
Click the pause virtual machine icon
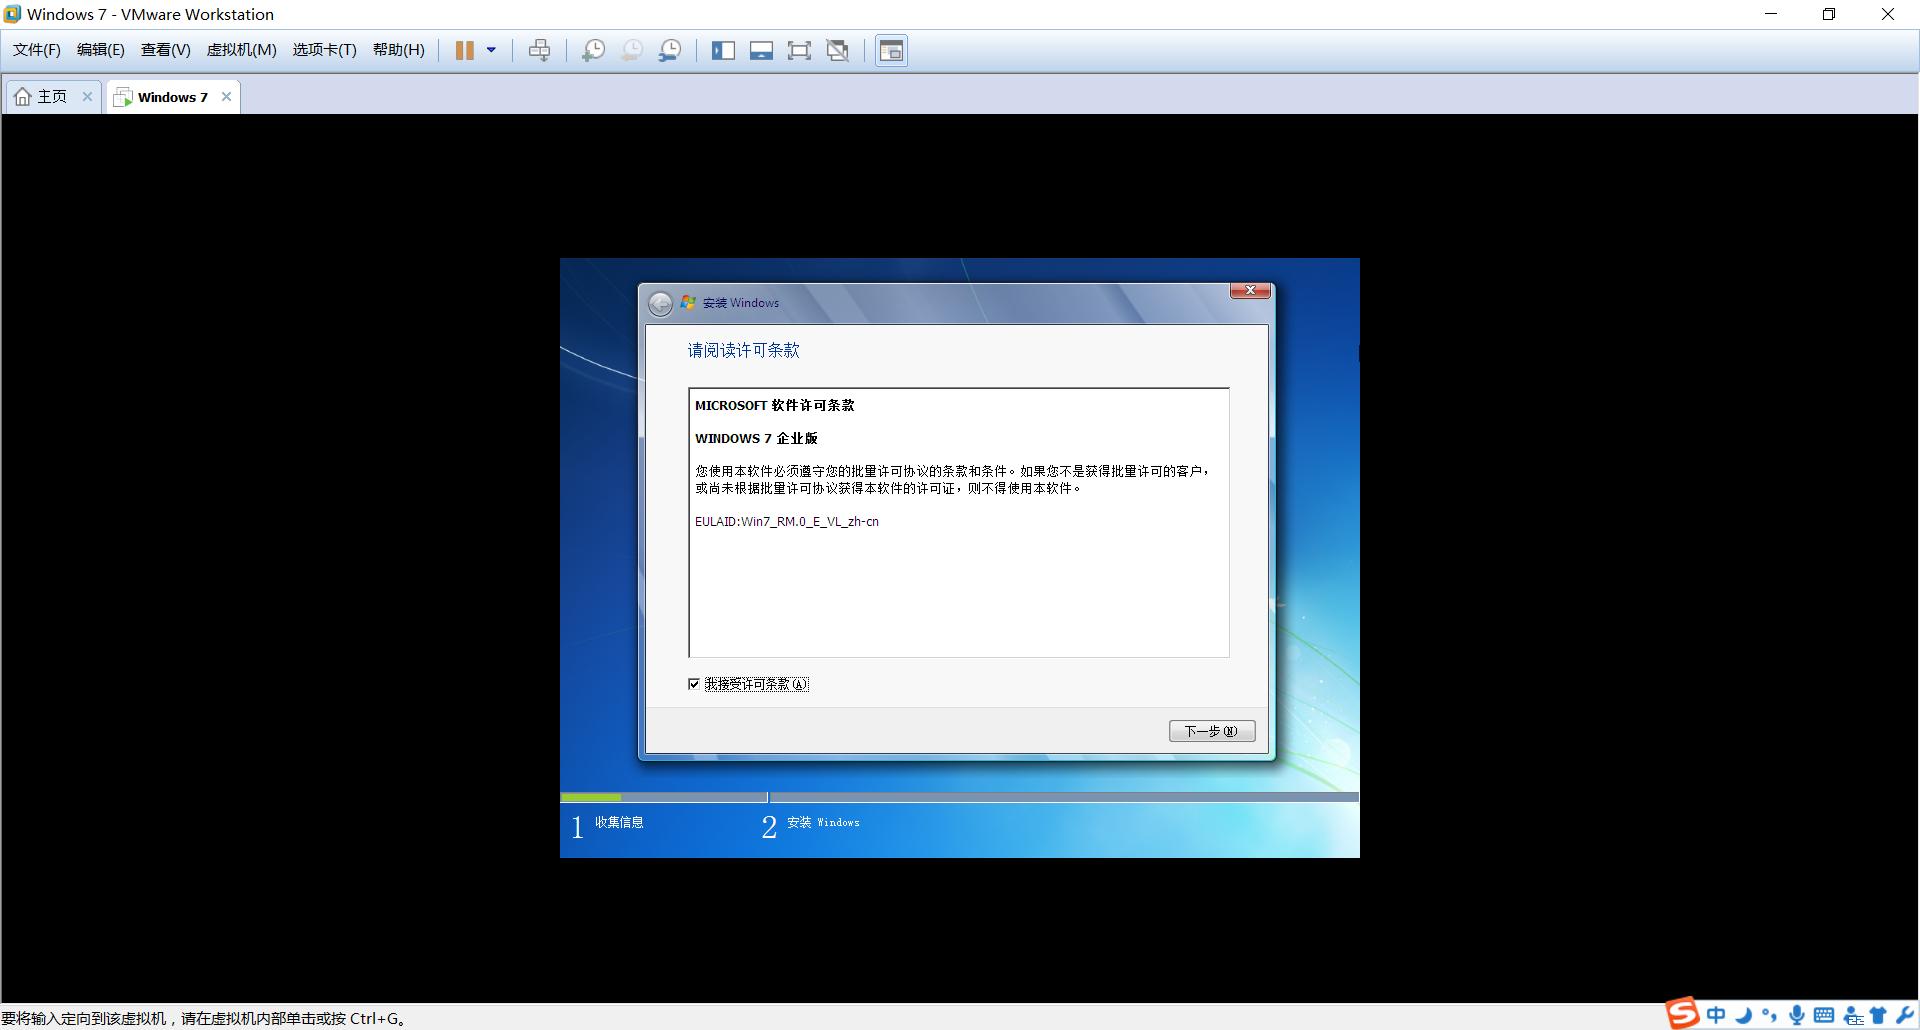465,51
